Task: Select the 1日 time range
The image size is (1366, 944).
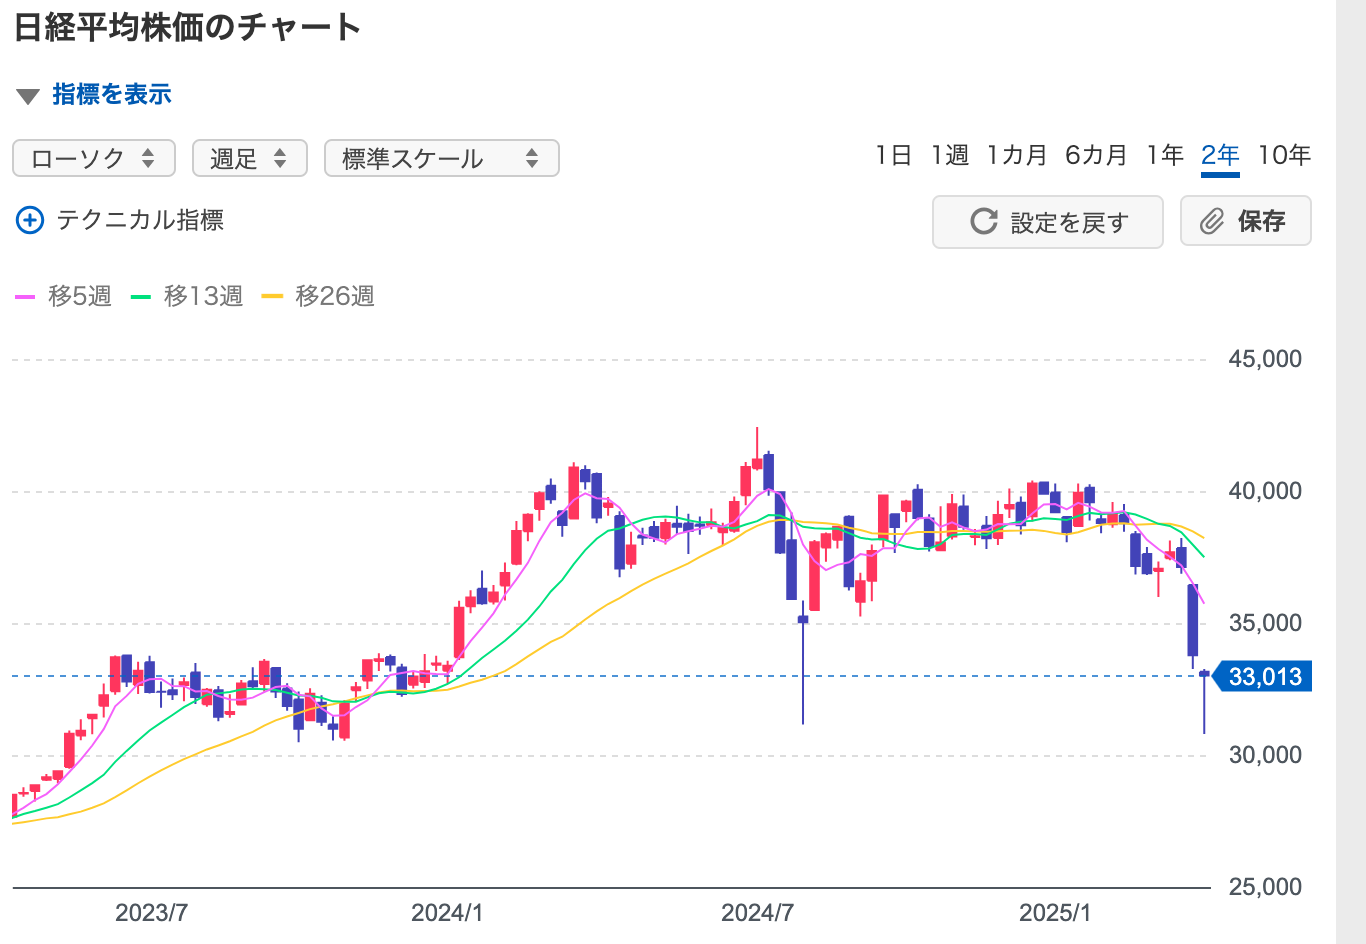Action: click(x=893, y=155)
